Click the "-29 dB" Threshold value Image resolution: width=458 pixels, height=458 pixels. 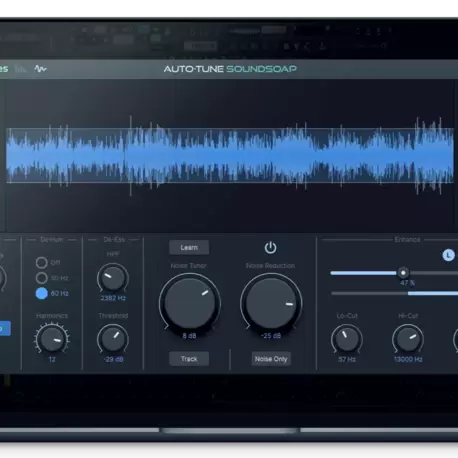pyautogui.click(x=113, y=359)
